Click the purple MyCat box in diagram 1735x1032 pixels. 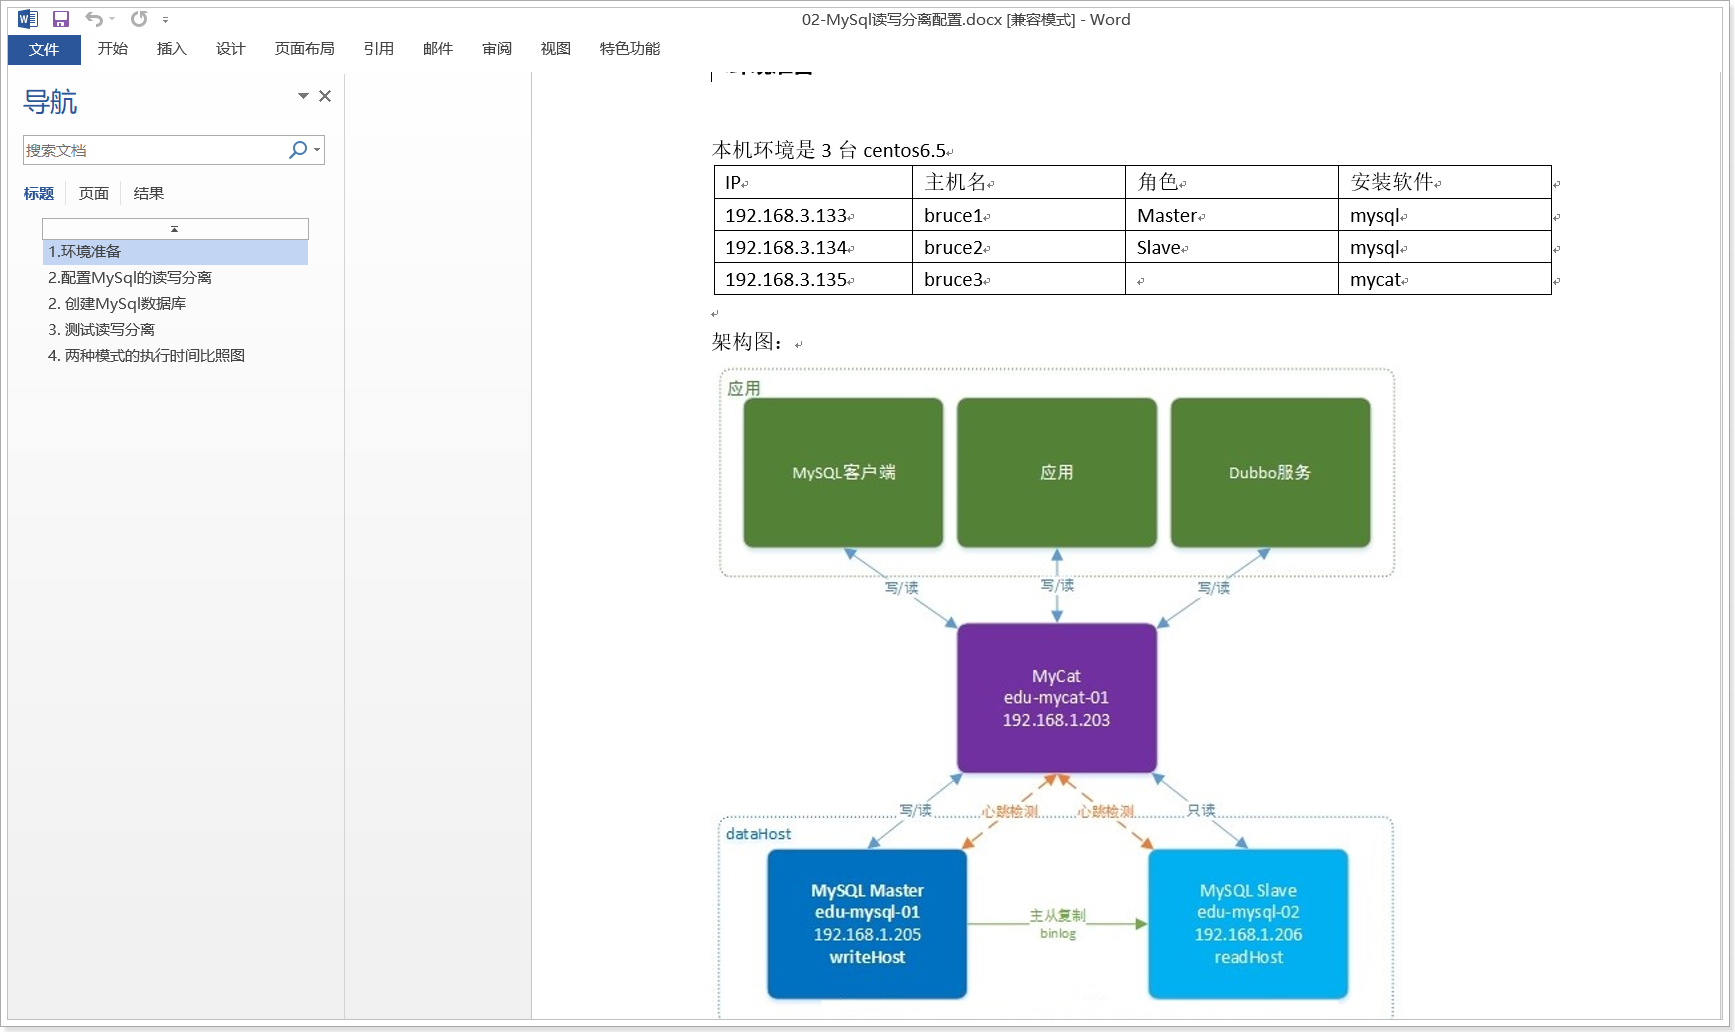[1057, 698]
